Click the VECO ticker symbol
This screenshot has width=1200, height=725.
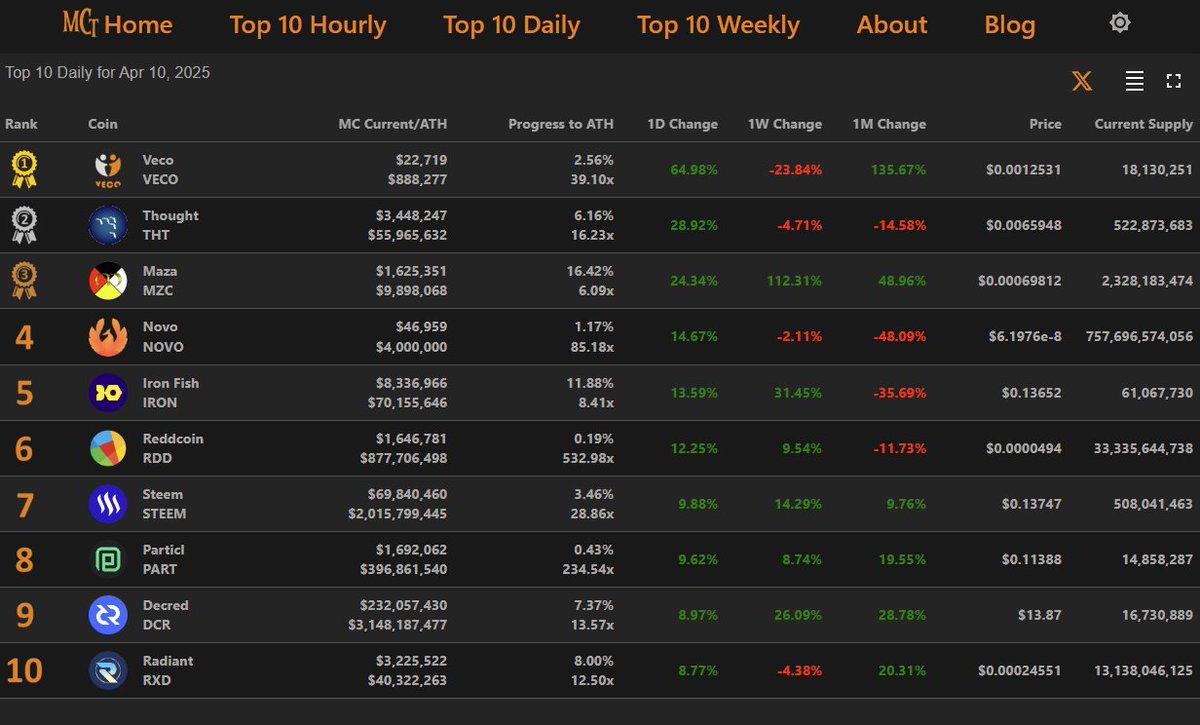(x=160, y=180)
